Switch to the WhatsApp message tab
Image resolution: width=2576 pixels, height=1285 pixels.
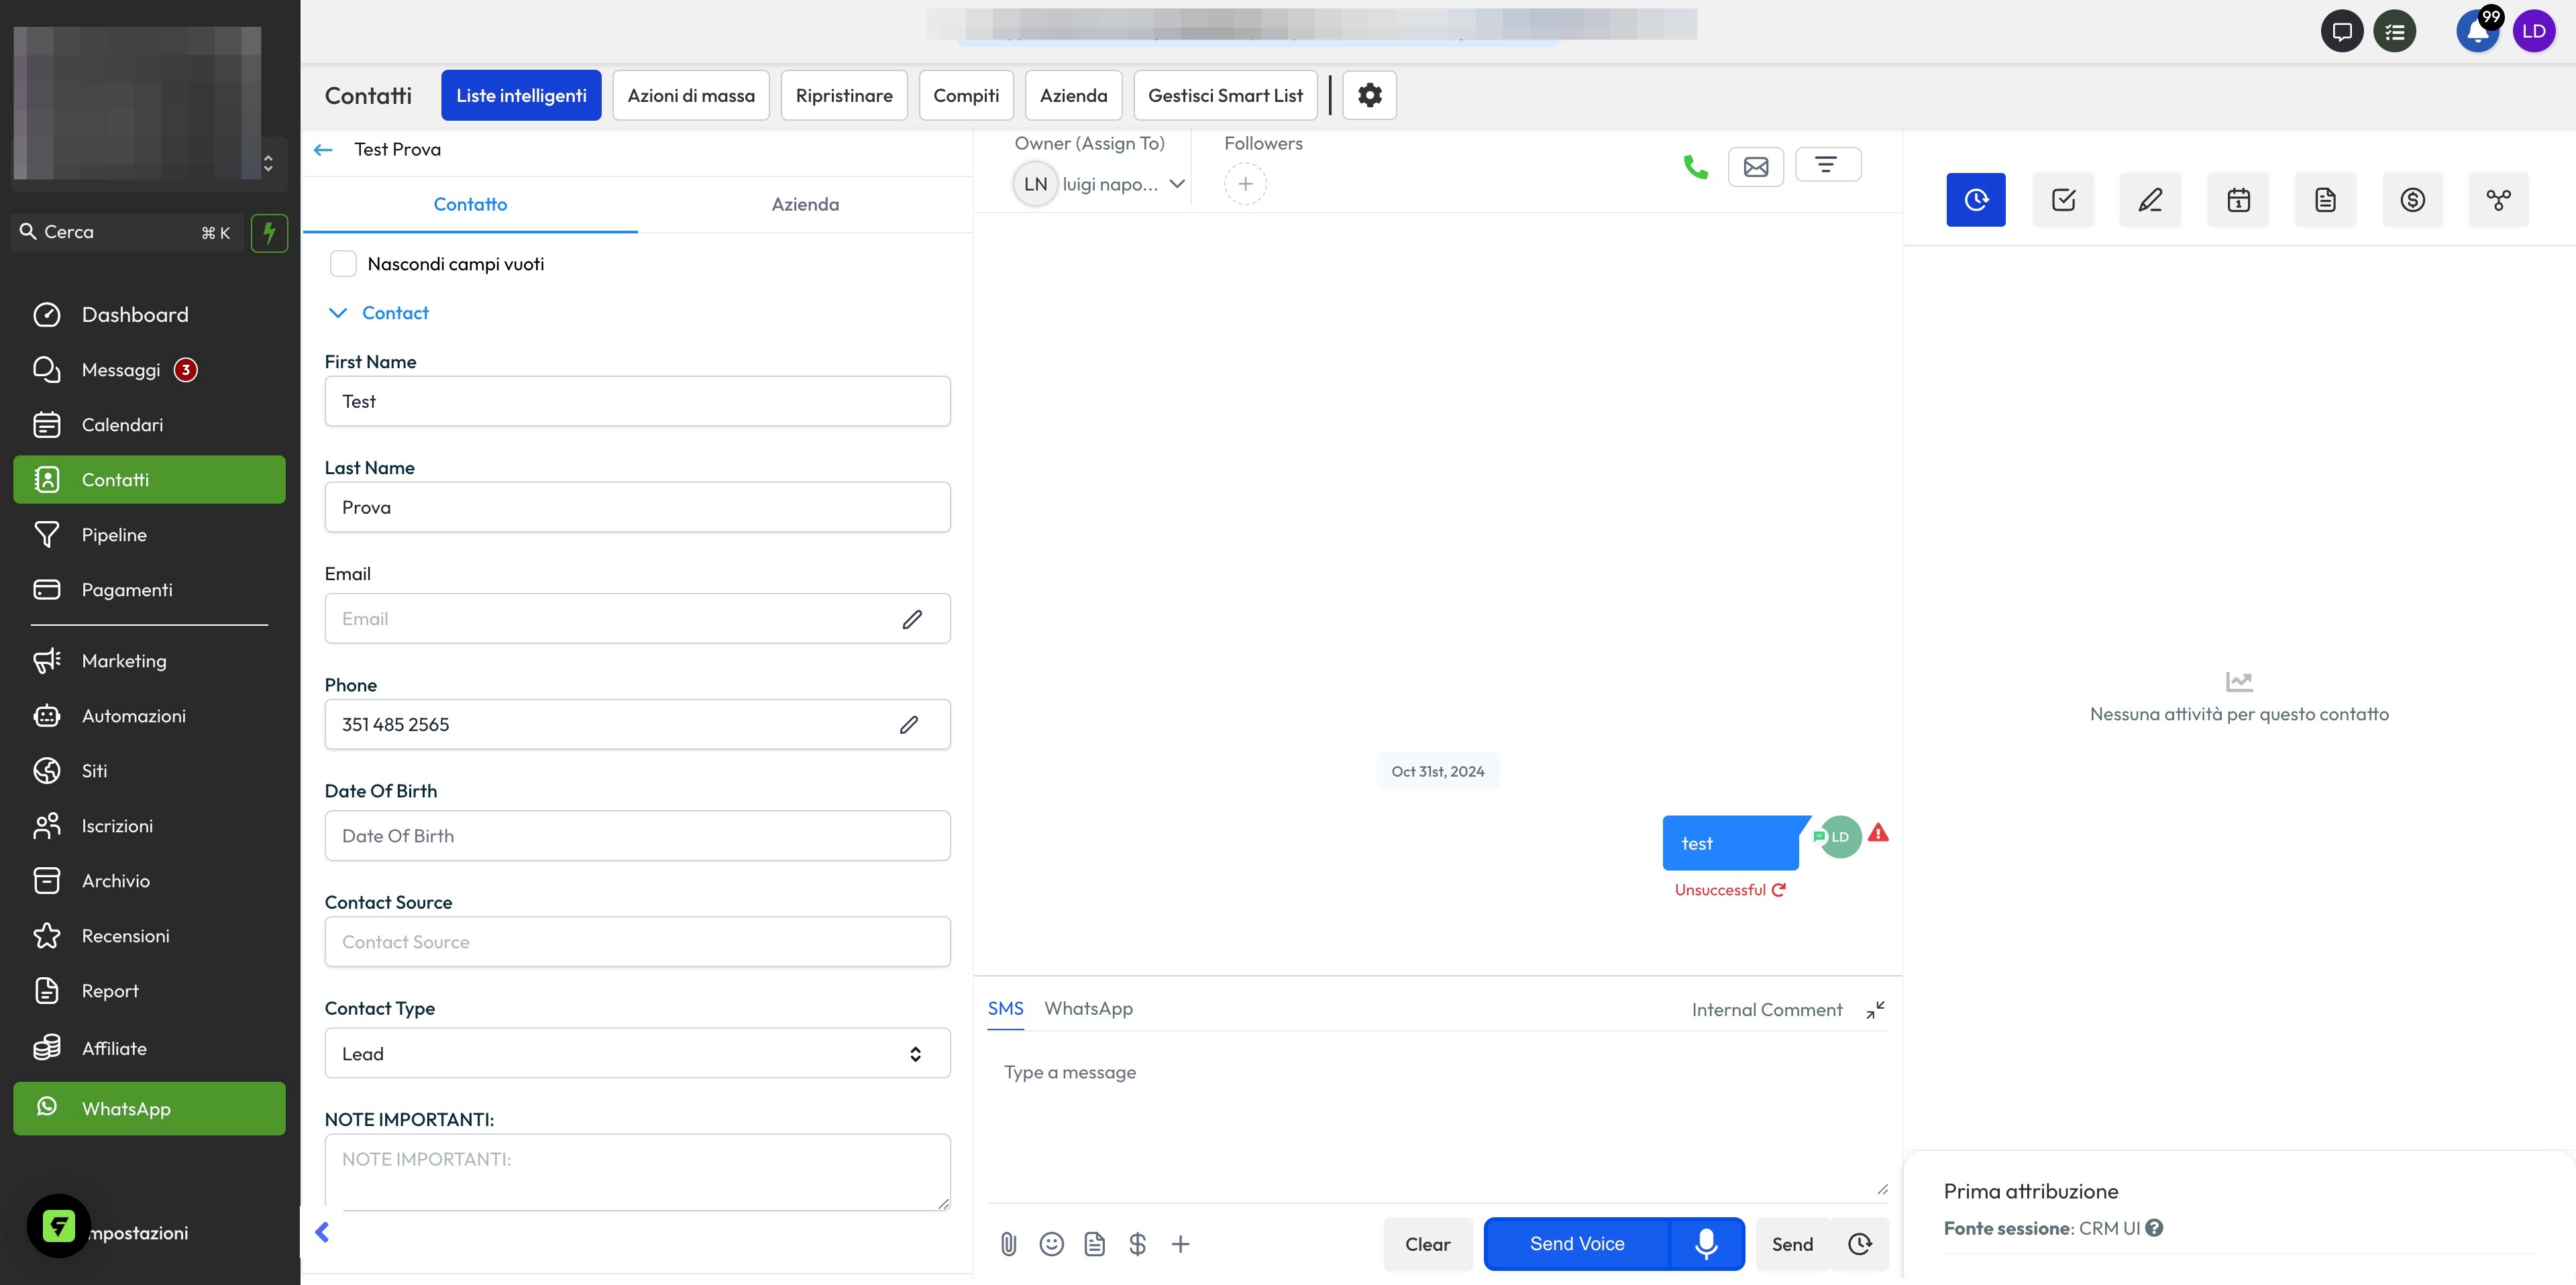pos(1088,1008)
